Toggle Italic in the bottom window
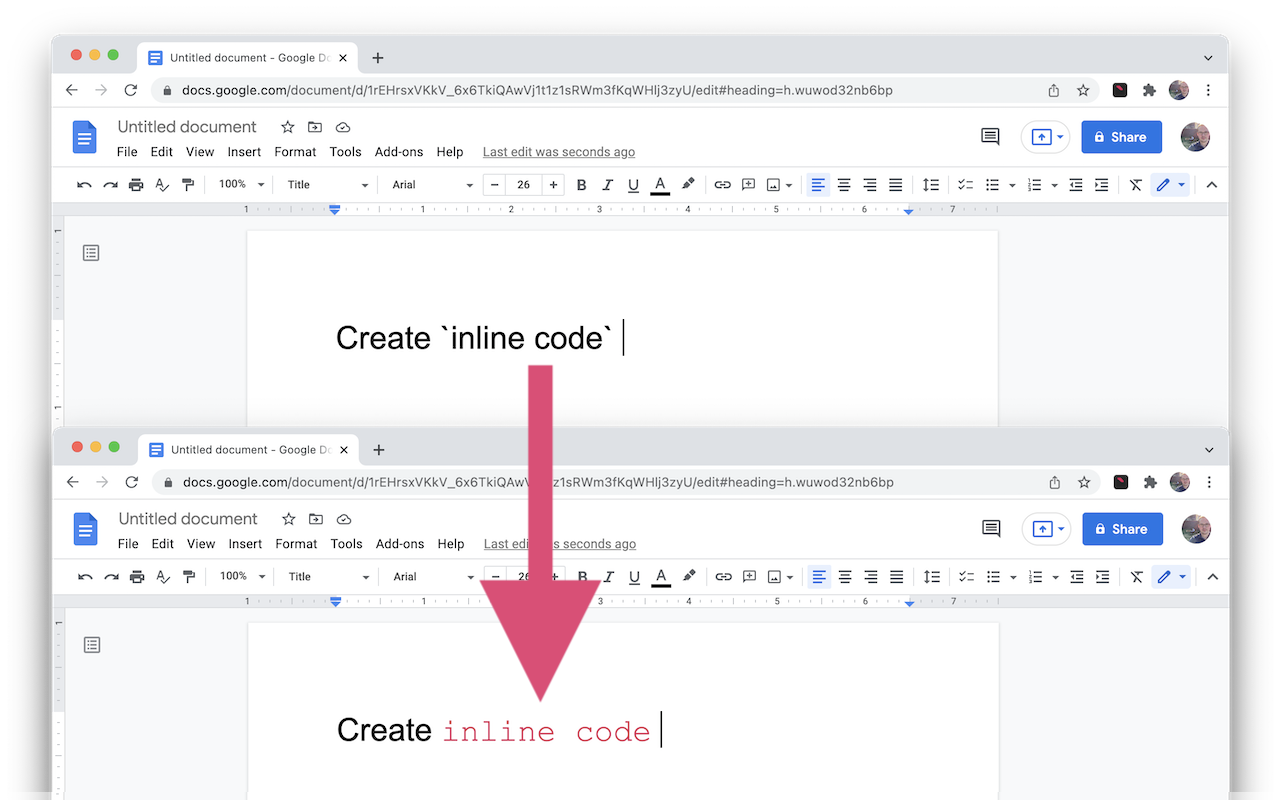Image resolution: width=1280 pixels, height=800 pixels. click(x=608, y=577)
